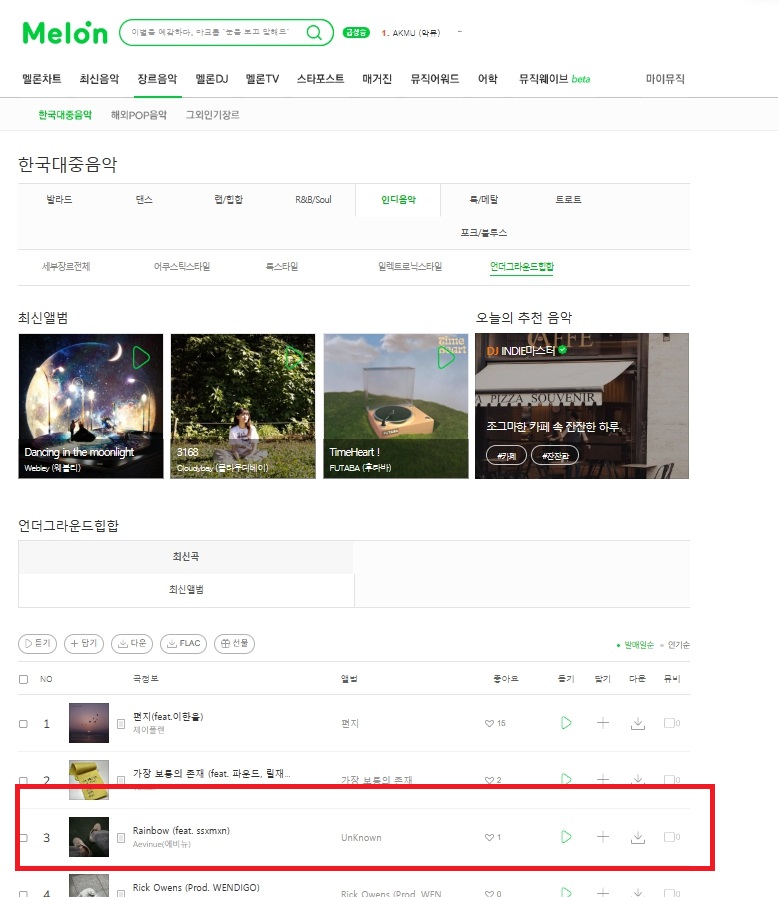
Task: Play Rainbow (feat. ssxmxn)
Action: pyautogui.click(x=566, y=836)
